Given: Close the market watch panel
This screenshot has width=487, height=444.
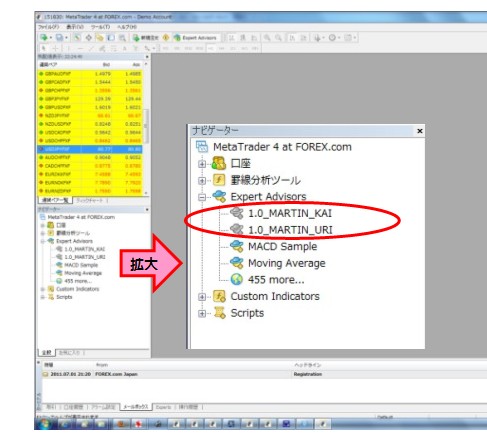Looking at the screenshot, I should click(147, 57).
